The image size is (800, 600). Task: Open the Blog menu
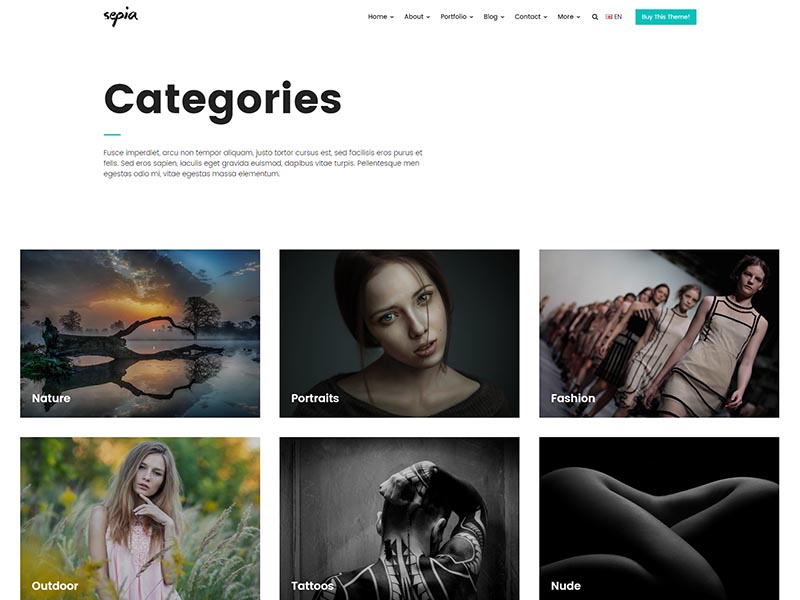[x=493, y=17]
